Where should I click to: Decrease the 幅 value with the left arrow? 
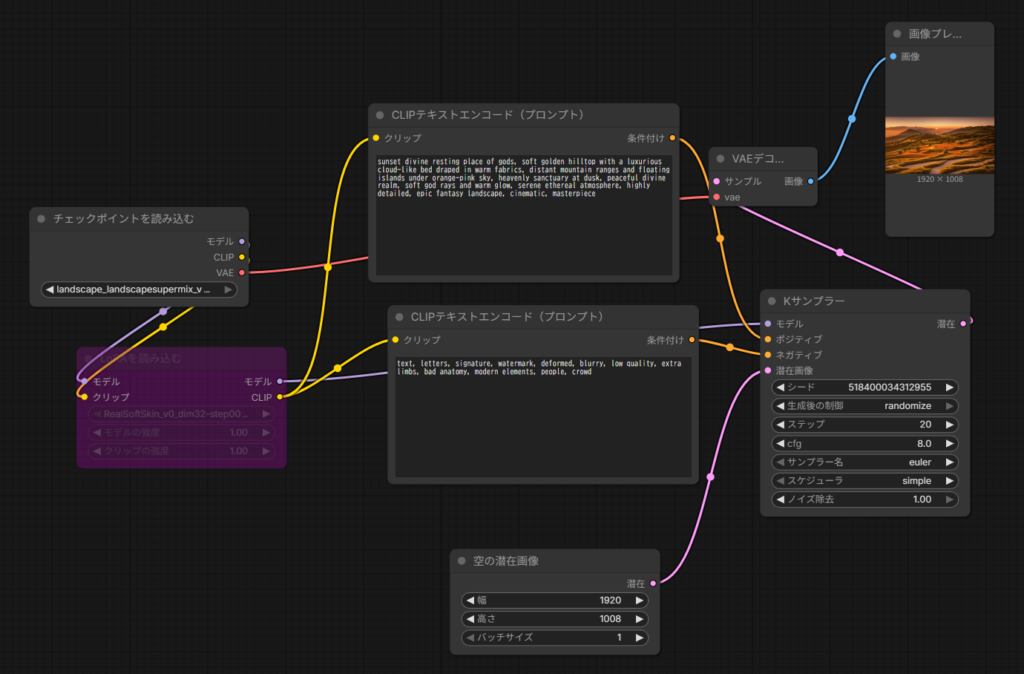469,601
